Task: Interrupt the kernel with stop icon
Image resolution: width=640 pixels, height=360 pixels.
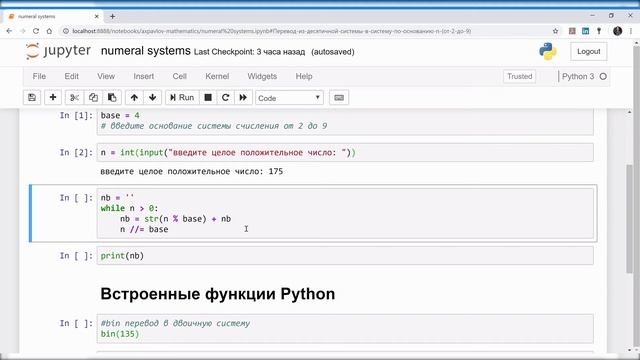Action: click(208, 98)
